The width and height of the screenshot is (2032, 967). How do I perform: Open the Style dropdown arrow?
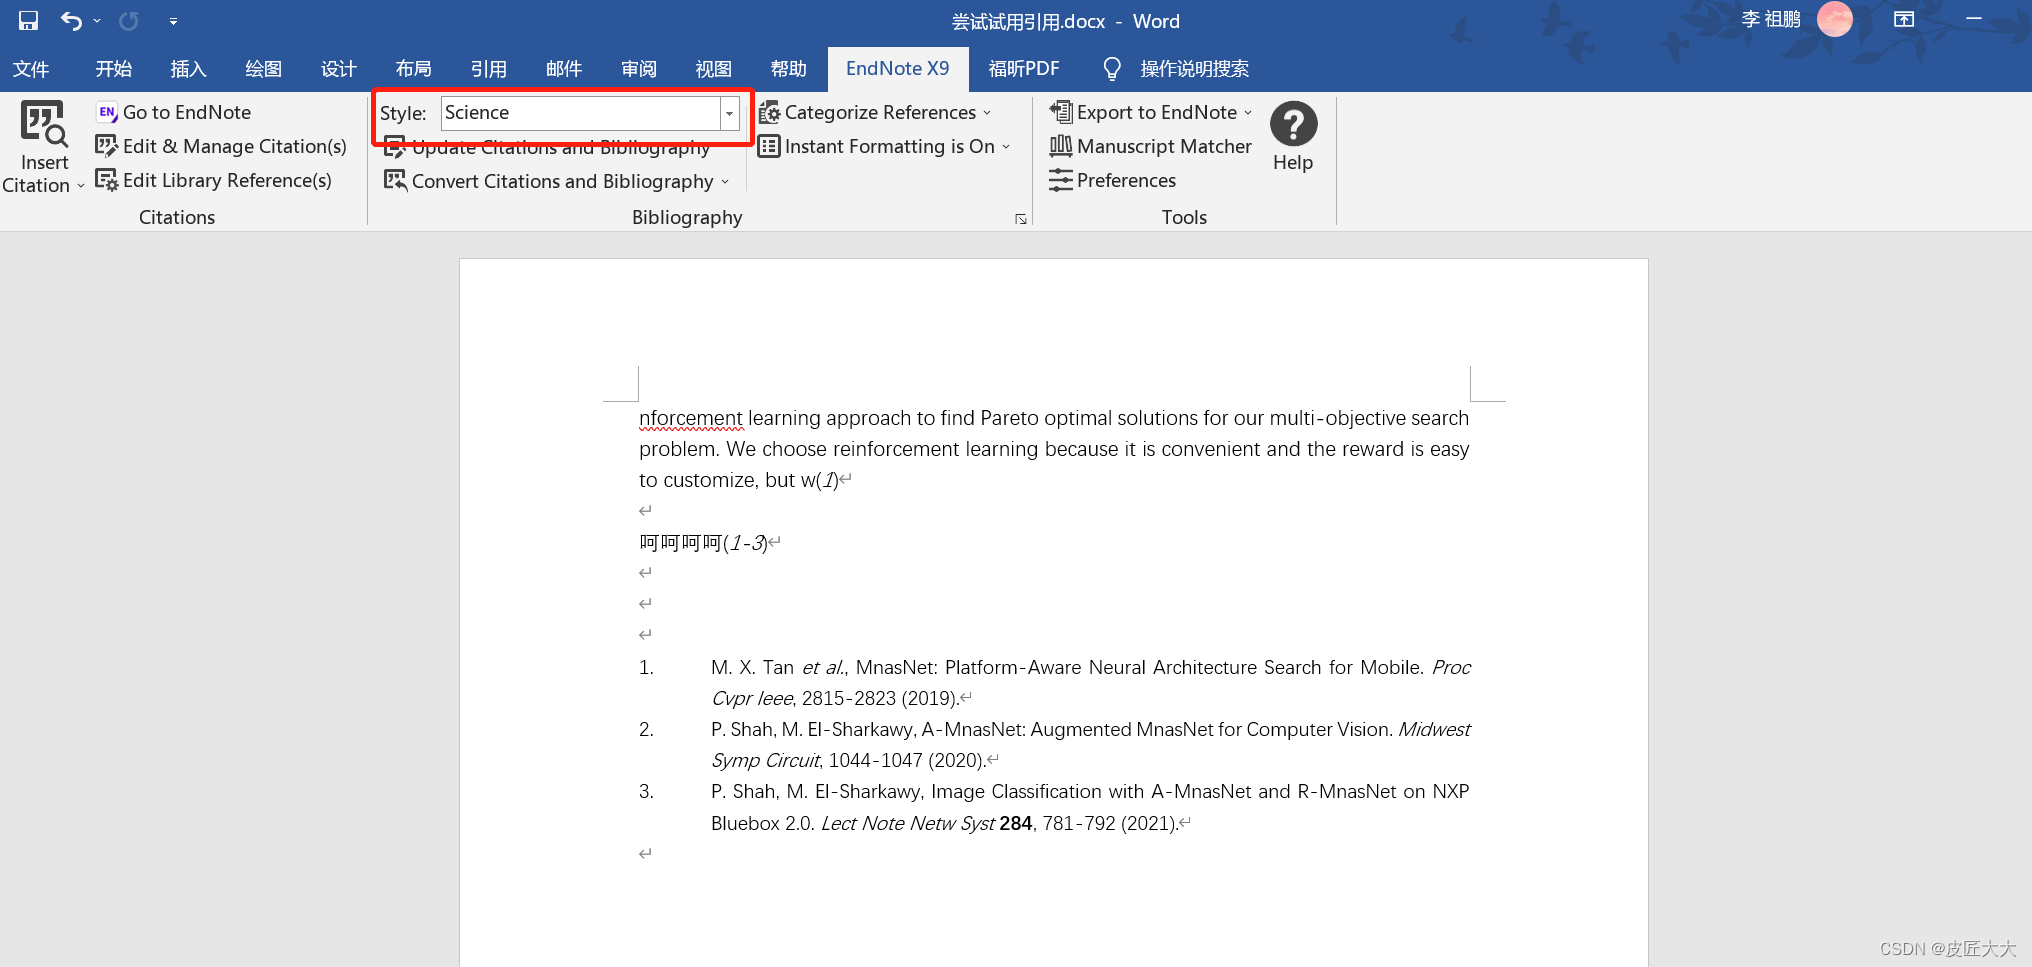pos(729,113)
